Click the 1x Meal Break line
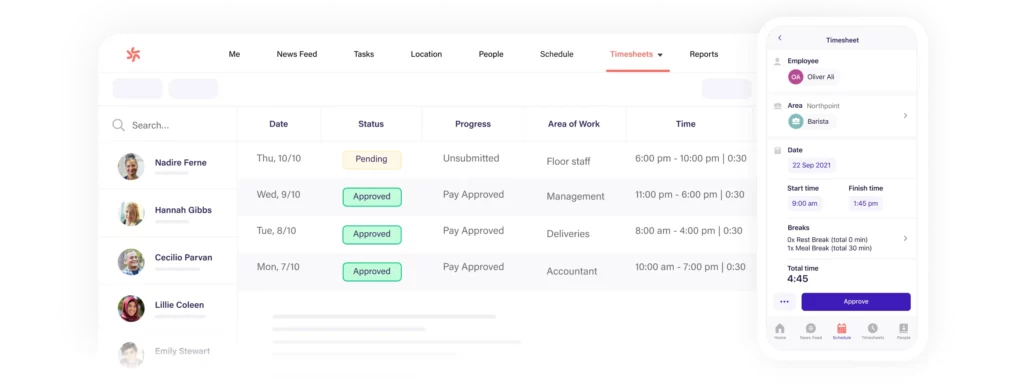Screen dimensions: 1024x387 point(829,249)
